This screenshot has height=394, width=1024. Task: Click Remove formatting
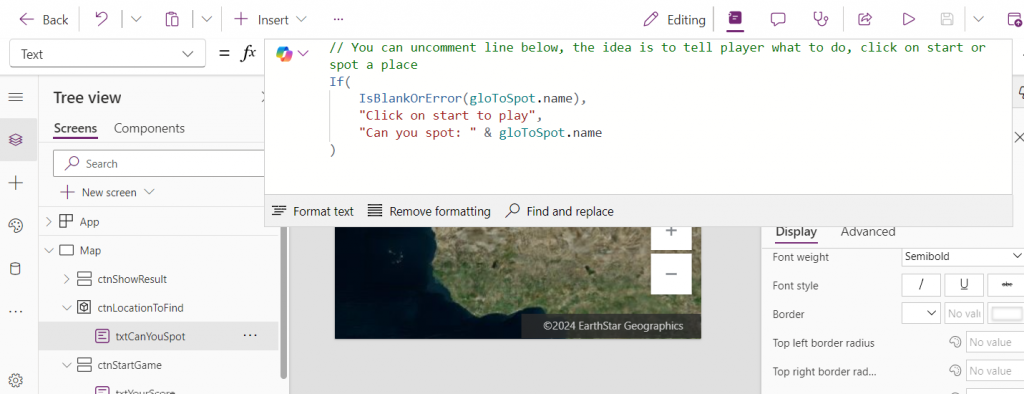pos(428,211)
